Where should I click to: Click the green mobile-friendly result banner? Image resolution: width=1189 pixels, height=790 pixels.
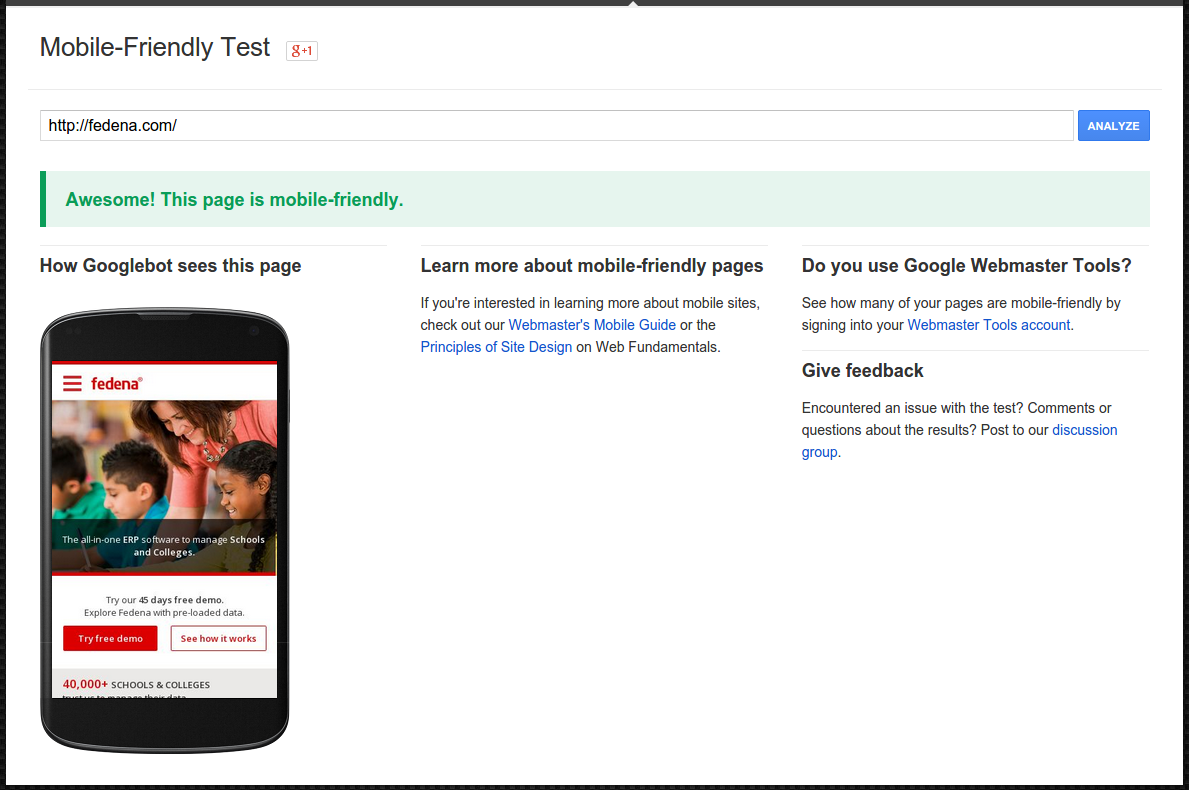click(595, 199)
